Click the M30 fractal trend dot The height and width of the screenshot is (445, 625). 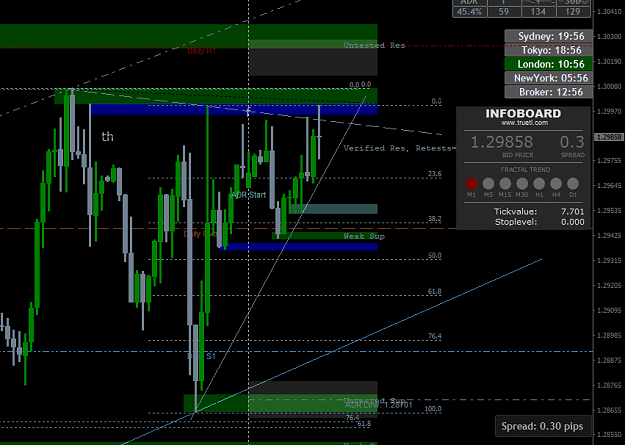click(x=522, y=184)
